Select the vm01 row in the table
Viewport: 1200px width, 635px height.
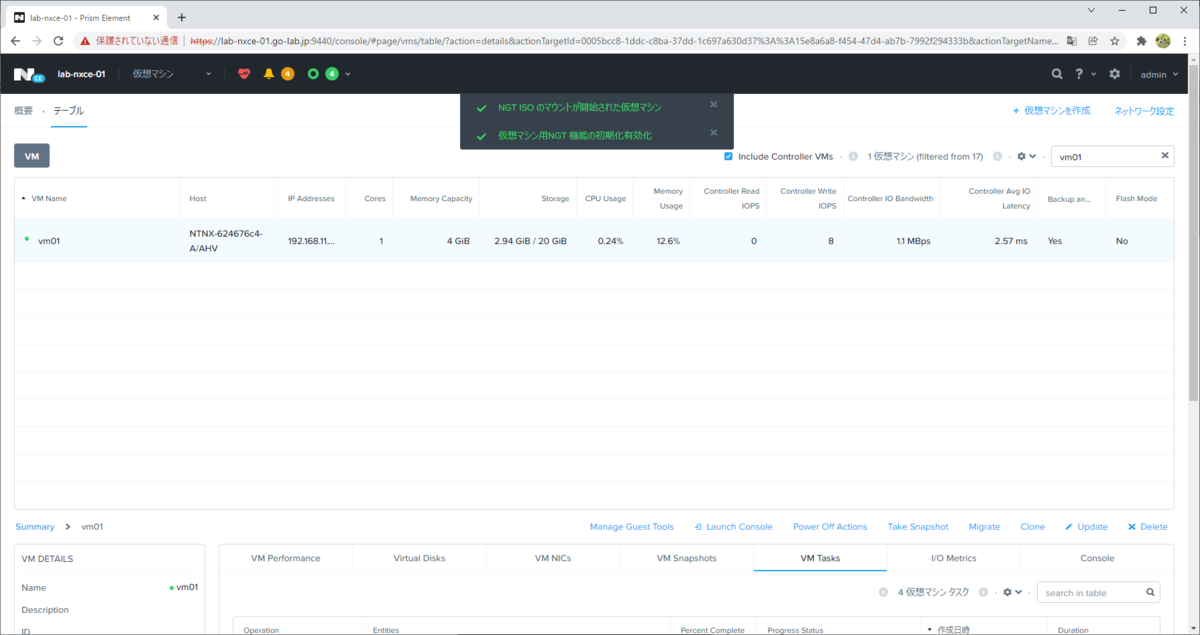pos(594,241)
